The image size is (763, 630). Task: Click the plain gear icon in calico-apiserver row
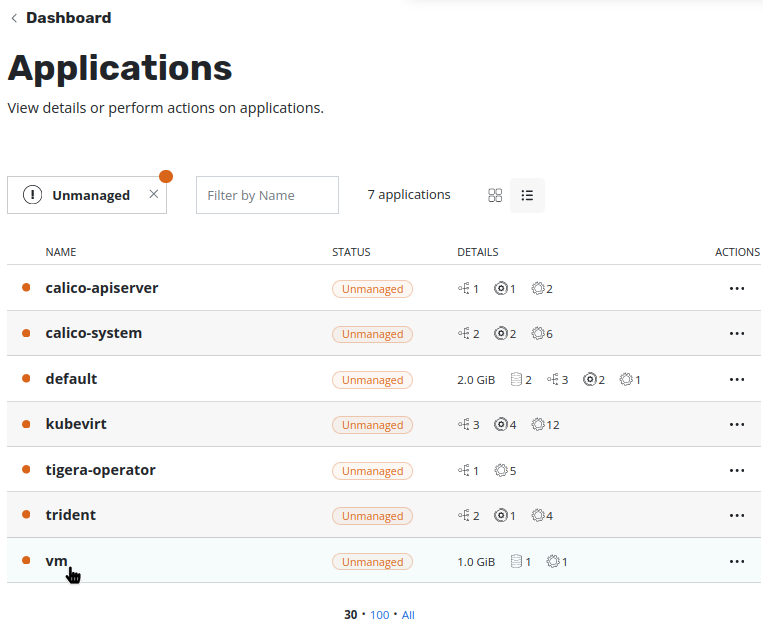pos(538,288)
